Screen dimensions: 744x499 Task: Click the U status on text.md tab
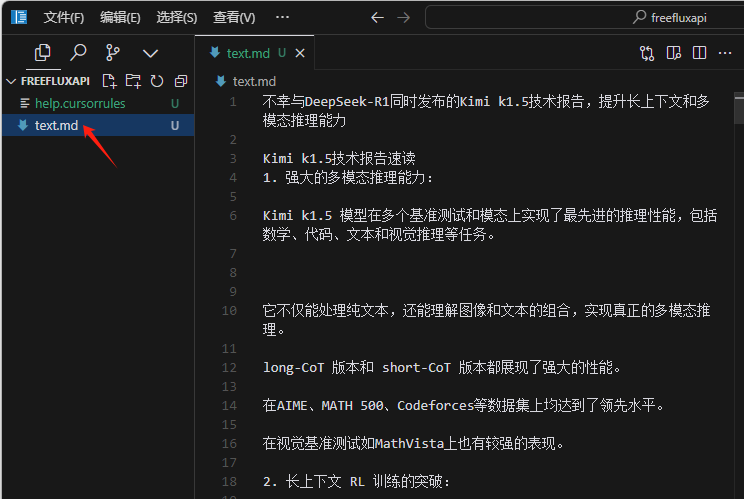click(282, 53)
